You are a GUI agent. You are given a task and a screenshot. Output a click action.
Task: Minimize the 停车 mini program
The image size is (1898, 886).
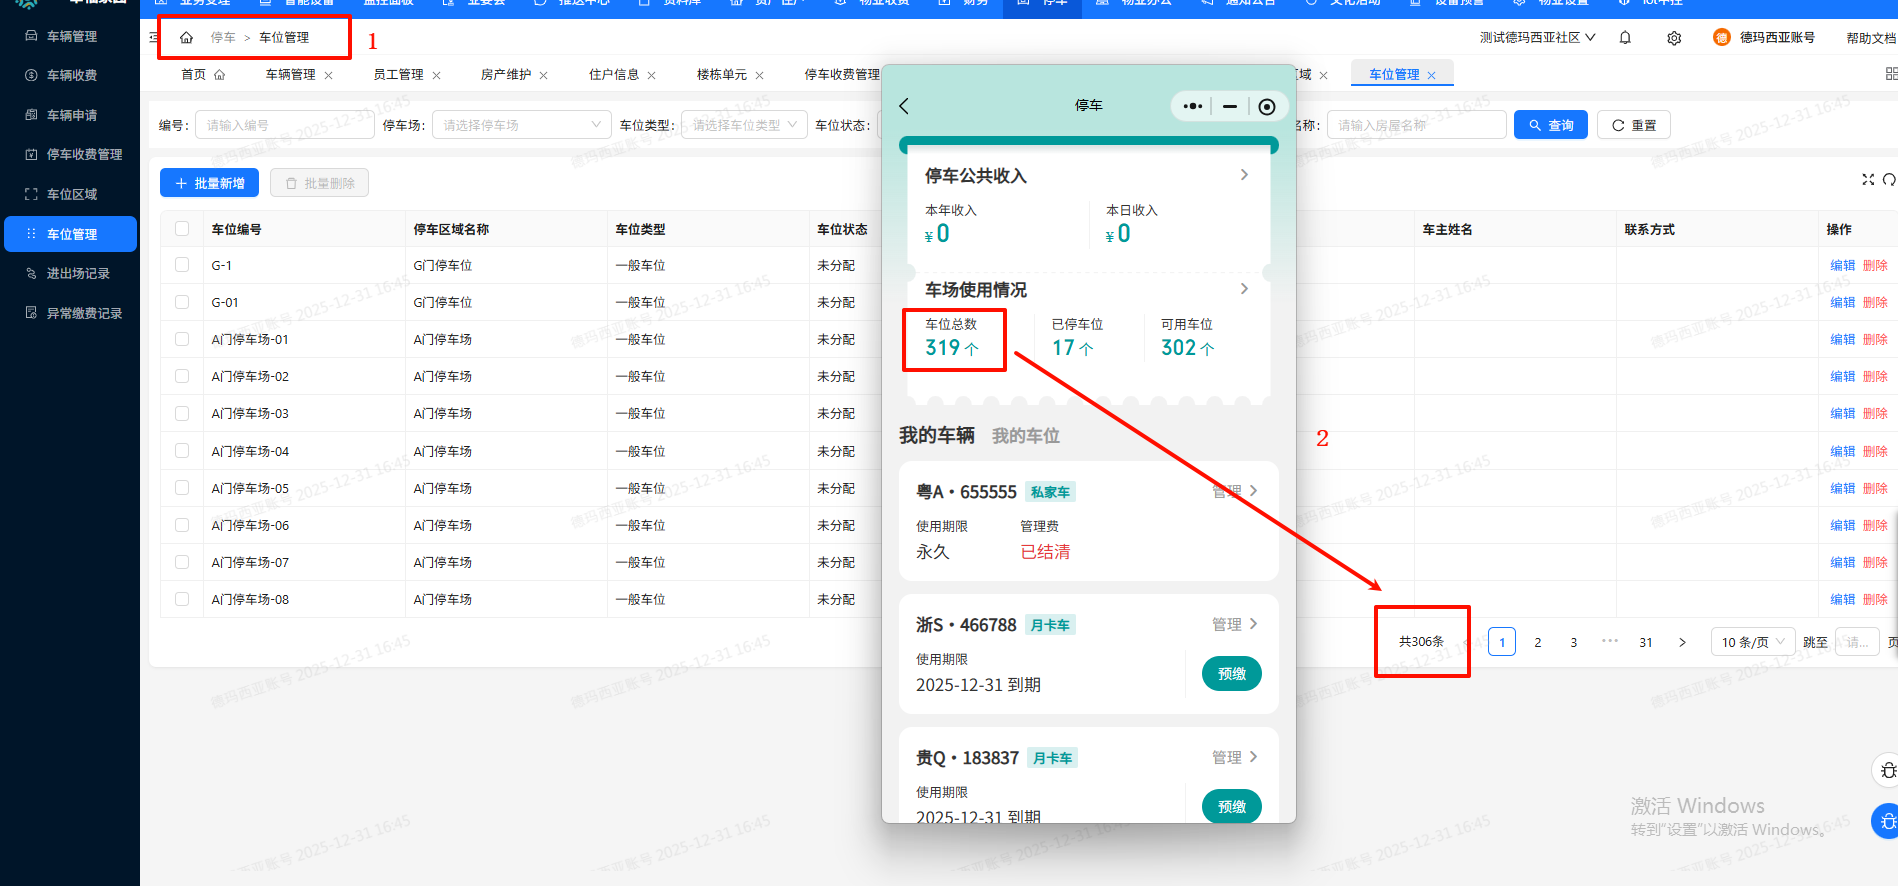[x=1230, y=106]
